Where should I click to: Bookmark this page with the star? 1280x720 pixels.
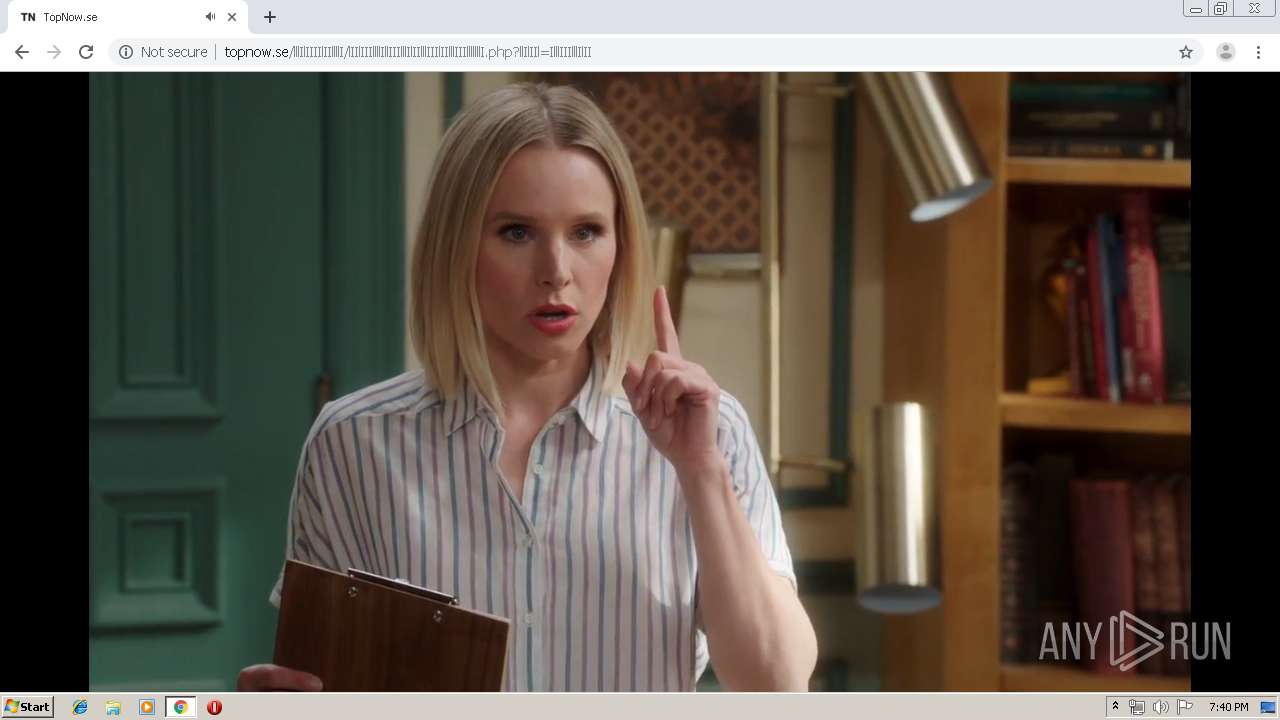(1186, 52)
